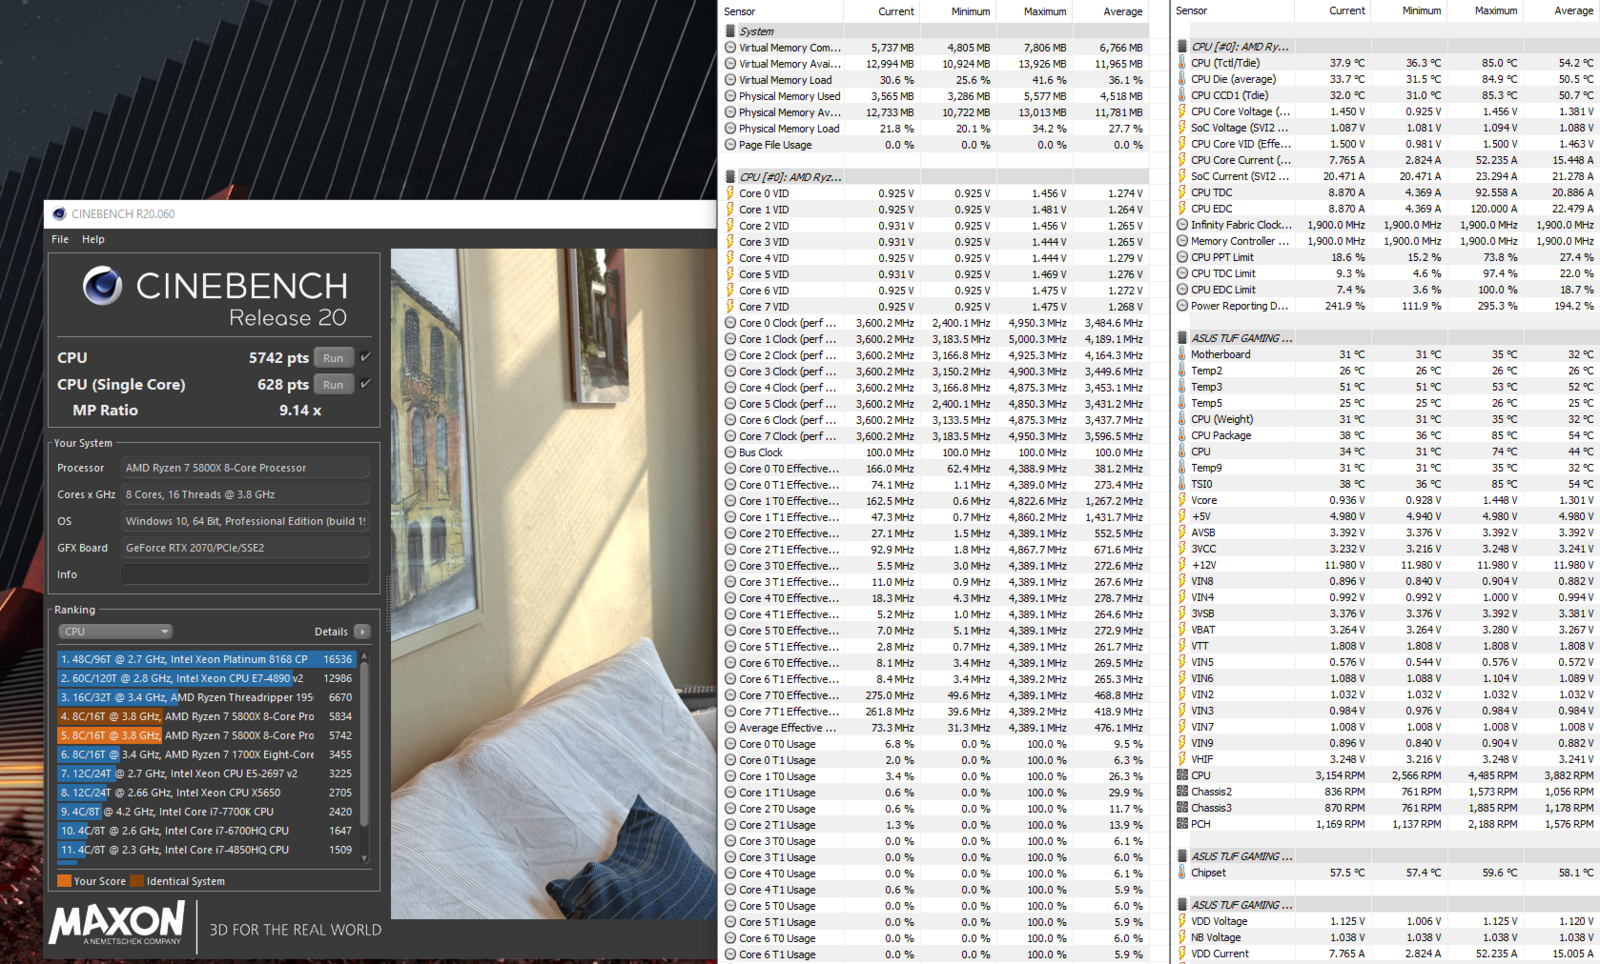Click the Page File Usage row icon

(730, 145)
